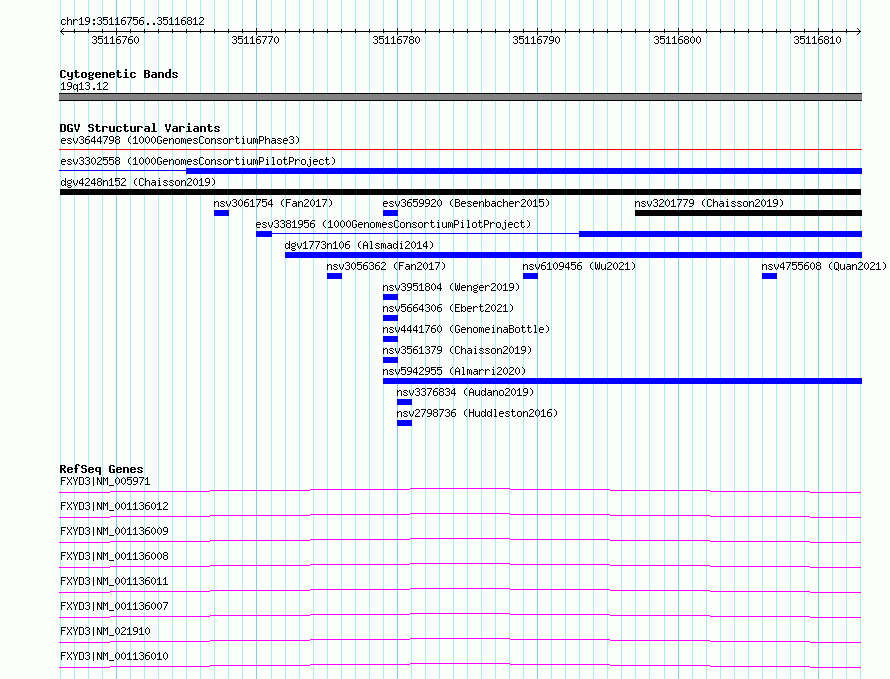The image size is (890, 679).
Task: Click the red esv3644798 line
Action: pyautogui.click(x=460, y=149)
